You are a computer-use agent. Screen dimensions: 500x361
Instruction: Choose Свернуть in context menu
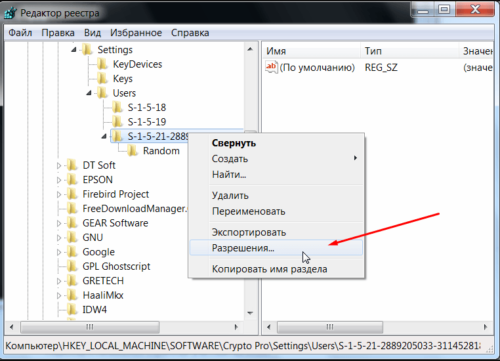276,143
